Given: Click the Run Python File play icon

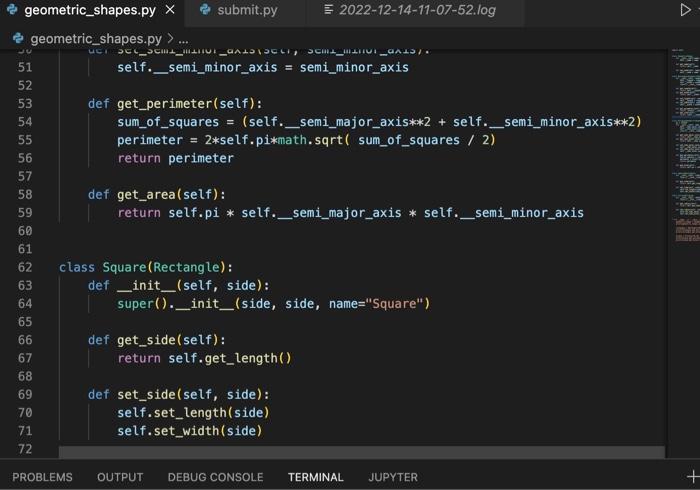Looking at the screenshot, I should (x=685, y=9).
